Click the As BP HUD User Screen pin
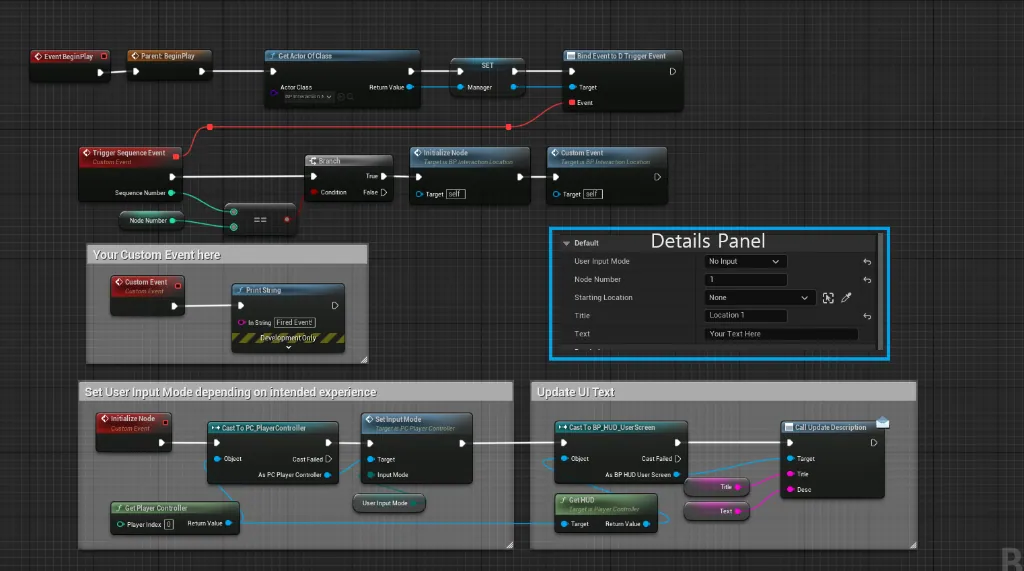This screenshot has height=571, width=1024. point(677,474)
